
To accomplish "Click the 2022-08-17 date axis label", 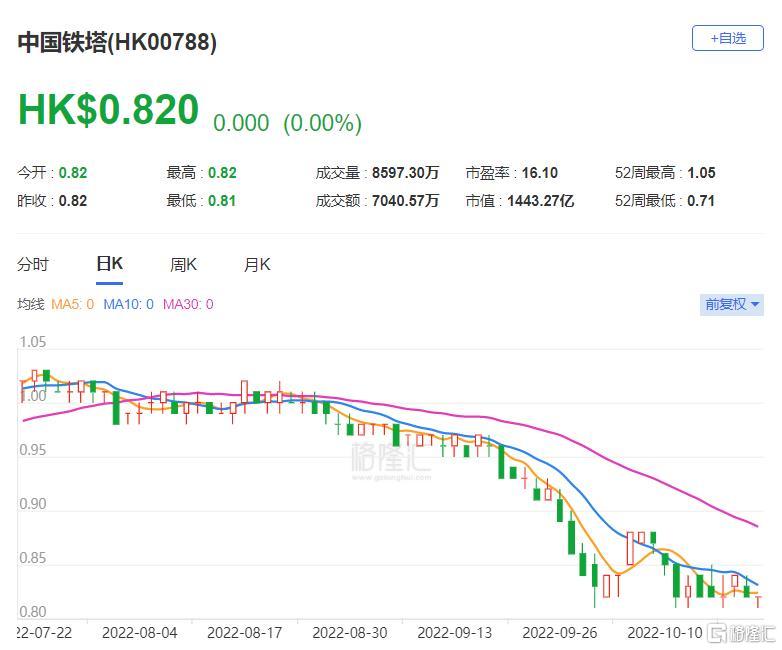I will [x=244, y=633].
